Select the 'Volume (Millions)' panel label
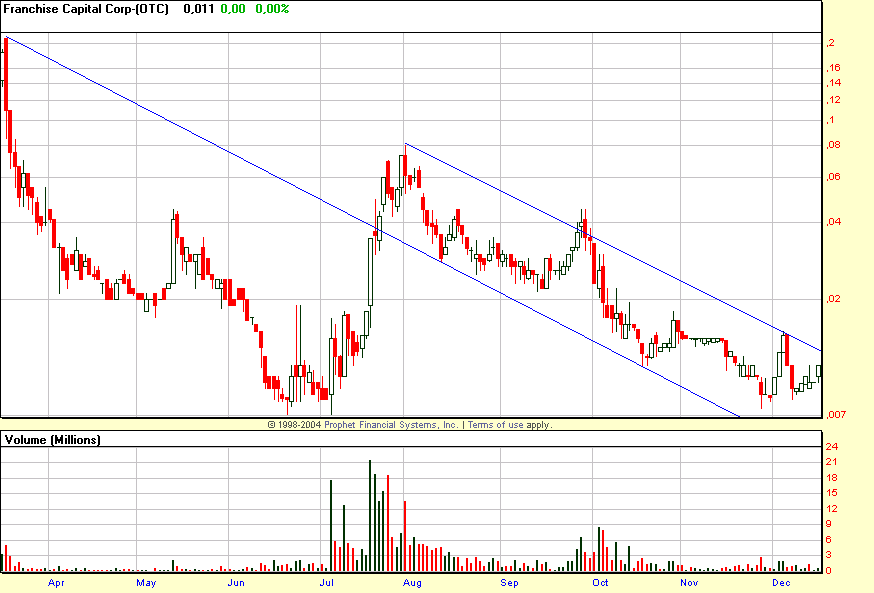874x593 pixels. coord(52,440)
